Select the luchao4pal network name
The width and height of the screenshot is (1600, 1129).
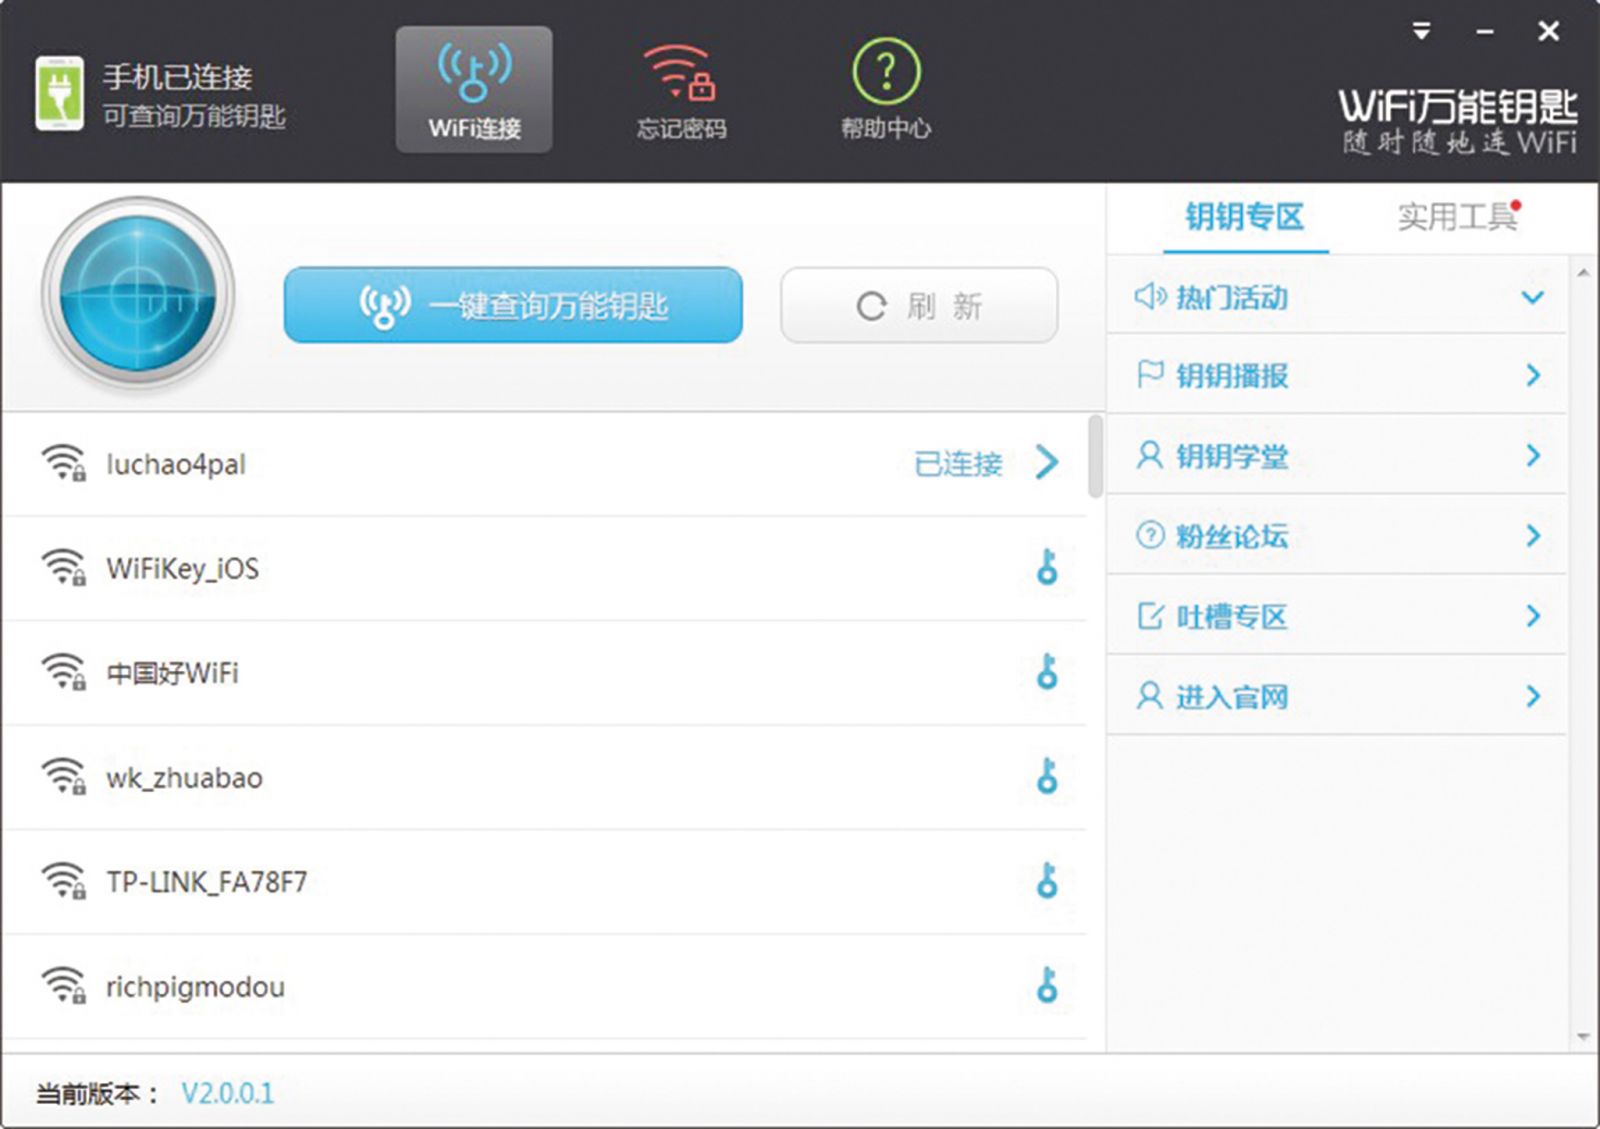[x=176, y=464]
